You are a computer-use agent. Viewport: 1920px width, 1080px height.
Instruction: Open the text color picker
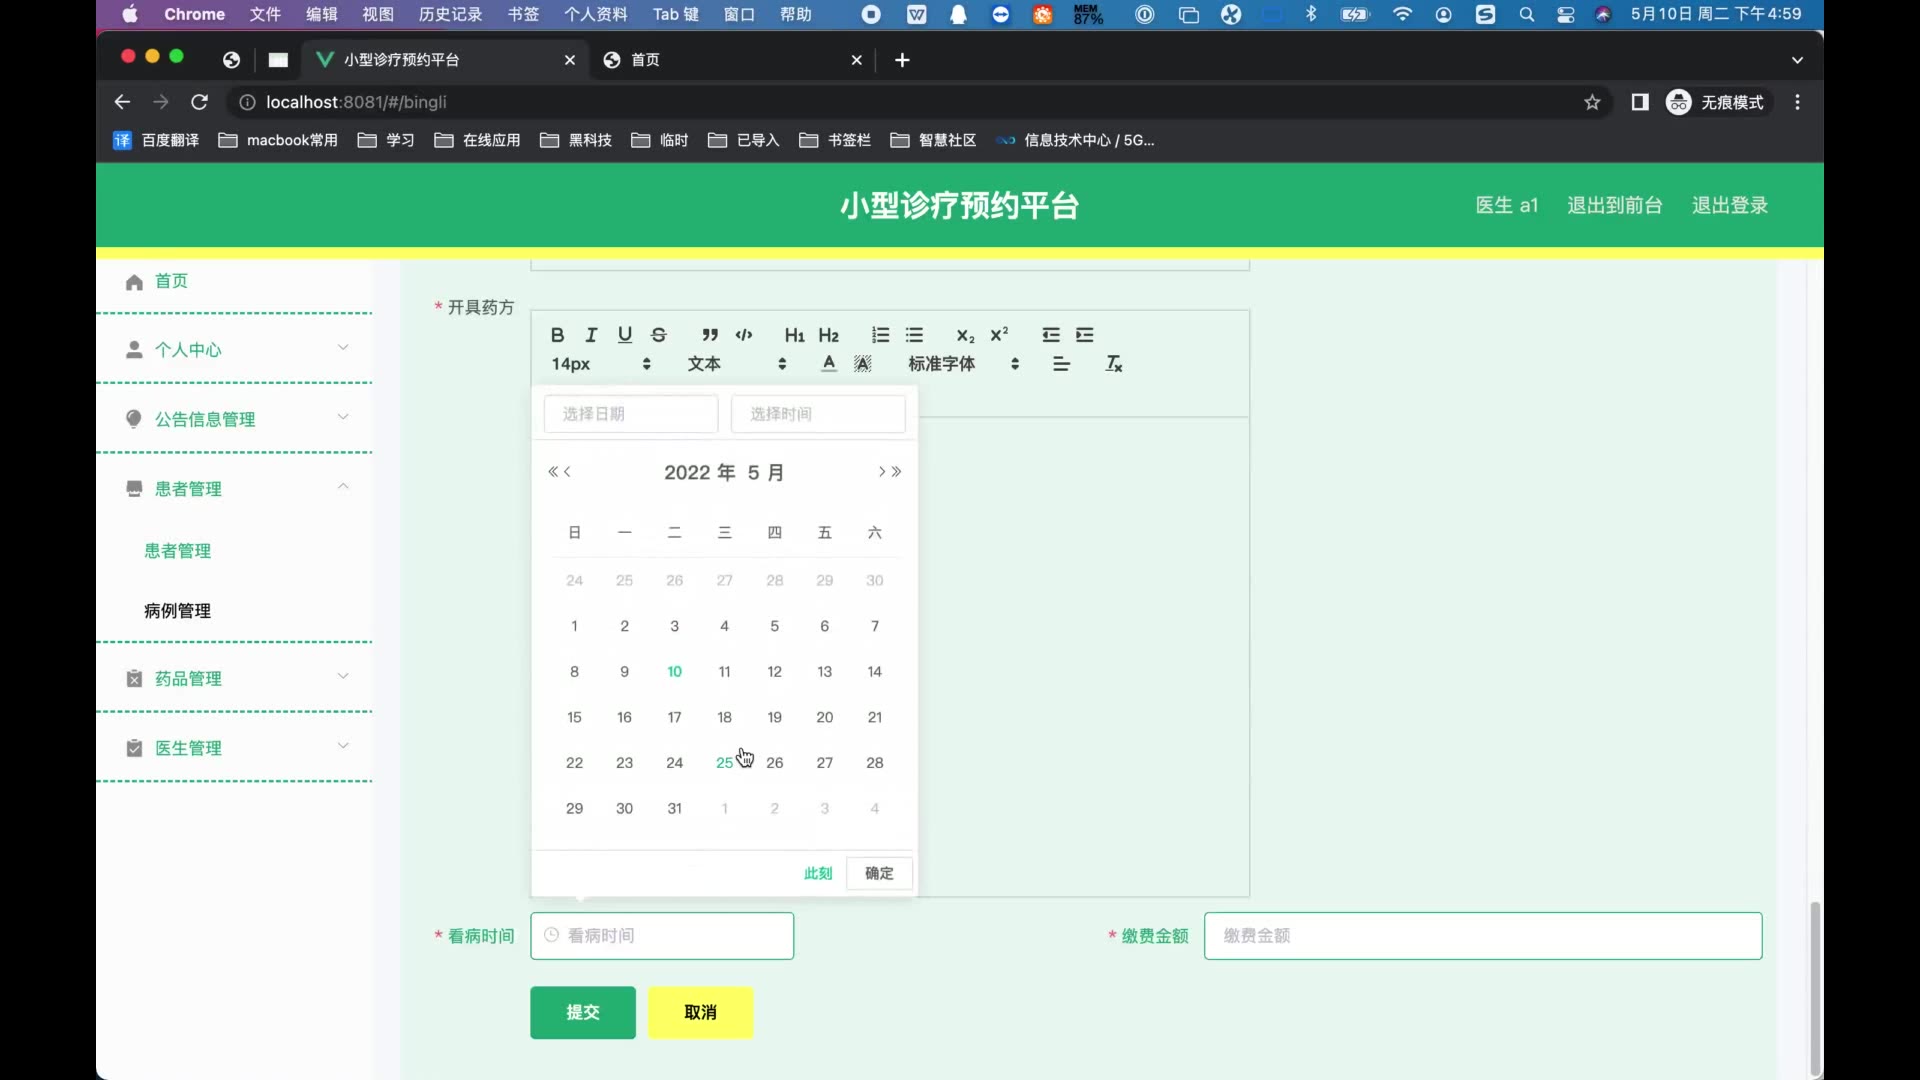click(829, 364)
